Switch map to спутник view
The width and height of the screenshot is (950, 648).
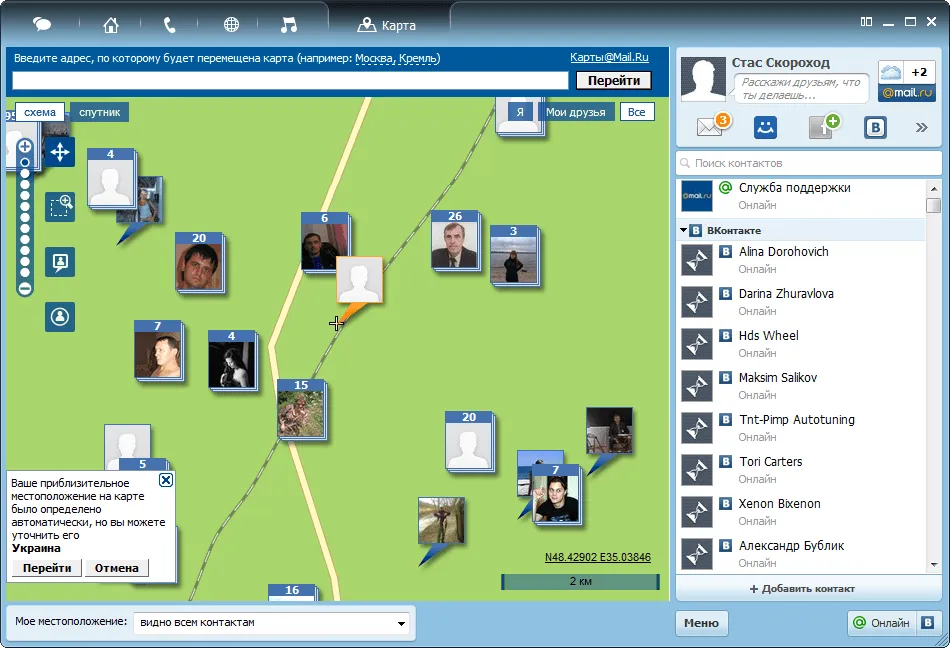tap(99, 112)
